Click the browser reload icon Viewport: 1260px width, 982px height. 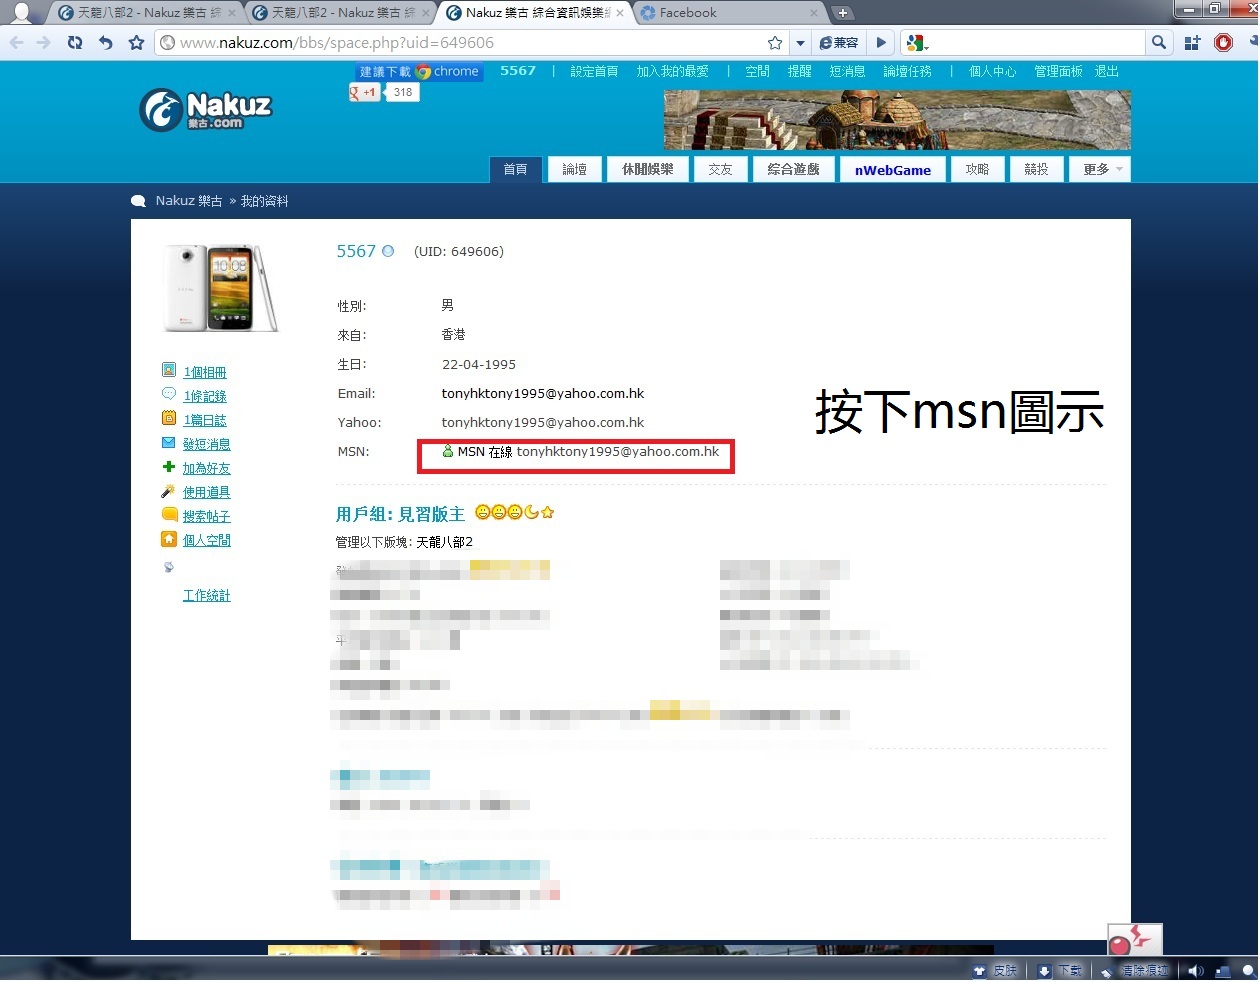(x=75, y=43)
